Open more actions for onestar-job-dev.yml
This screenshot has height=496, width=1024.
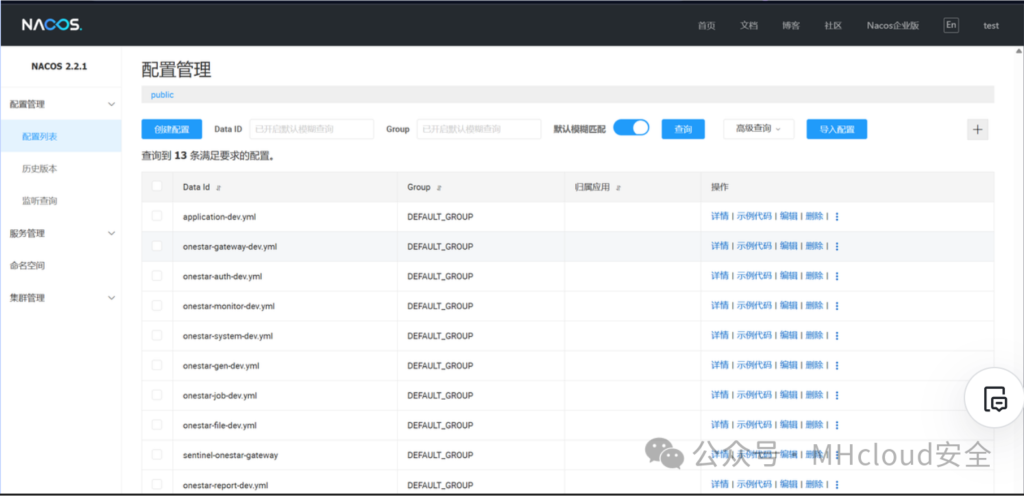[x=837, y=395]
